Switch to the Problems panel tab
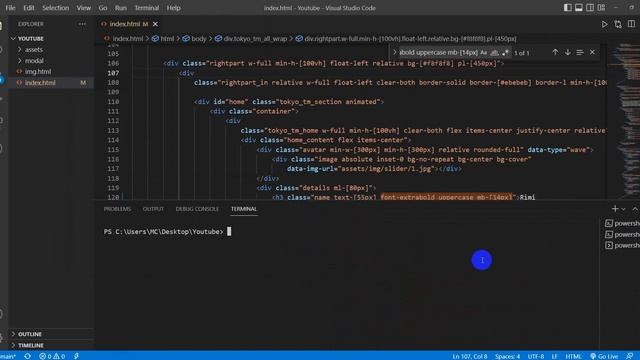Image resolution: width=640 pixels, height=360 pixels. pyautogui.click(x=117, y=209)
